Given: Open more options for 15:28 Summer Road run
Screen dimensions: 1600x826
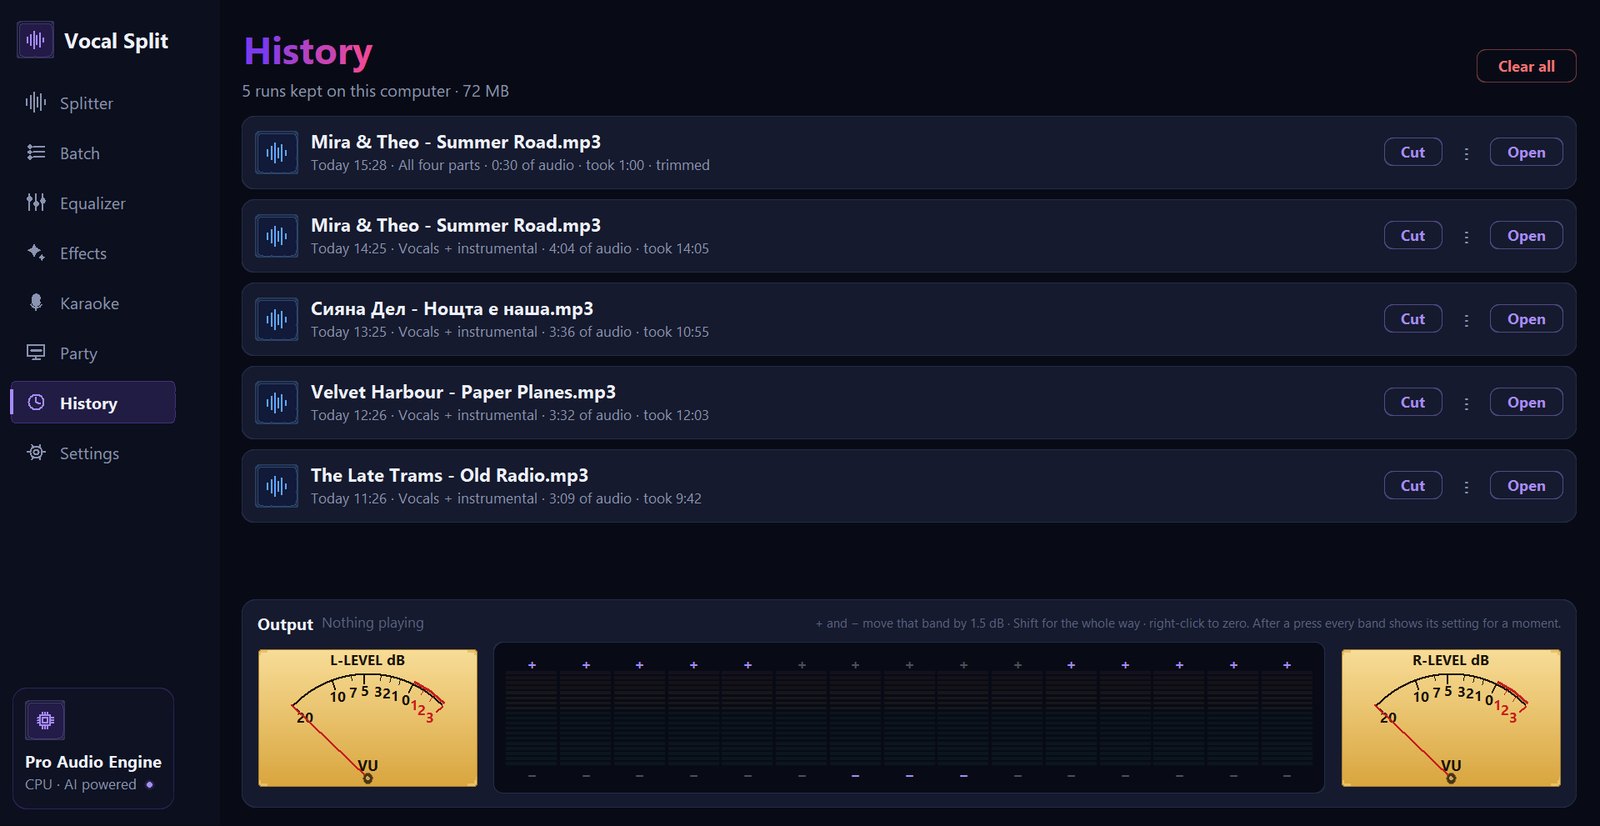Looking at the screenshot, I should pyautogui.click(x=1466, y=153).
